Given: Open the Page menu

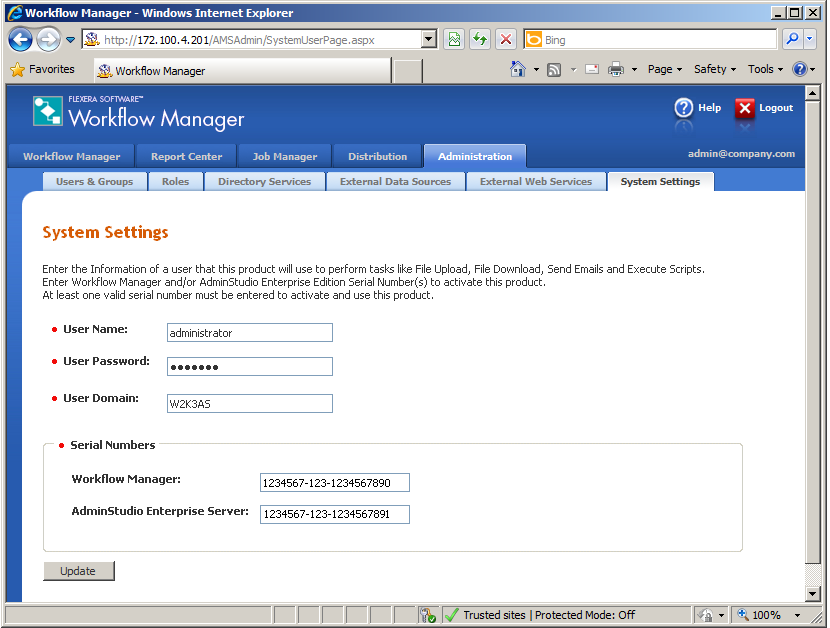Looking at the screenshot, I should coord(665,69).
